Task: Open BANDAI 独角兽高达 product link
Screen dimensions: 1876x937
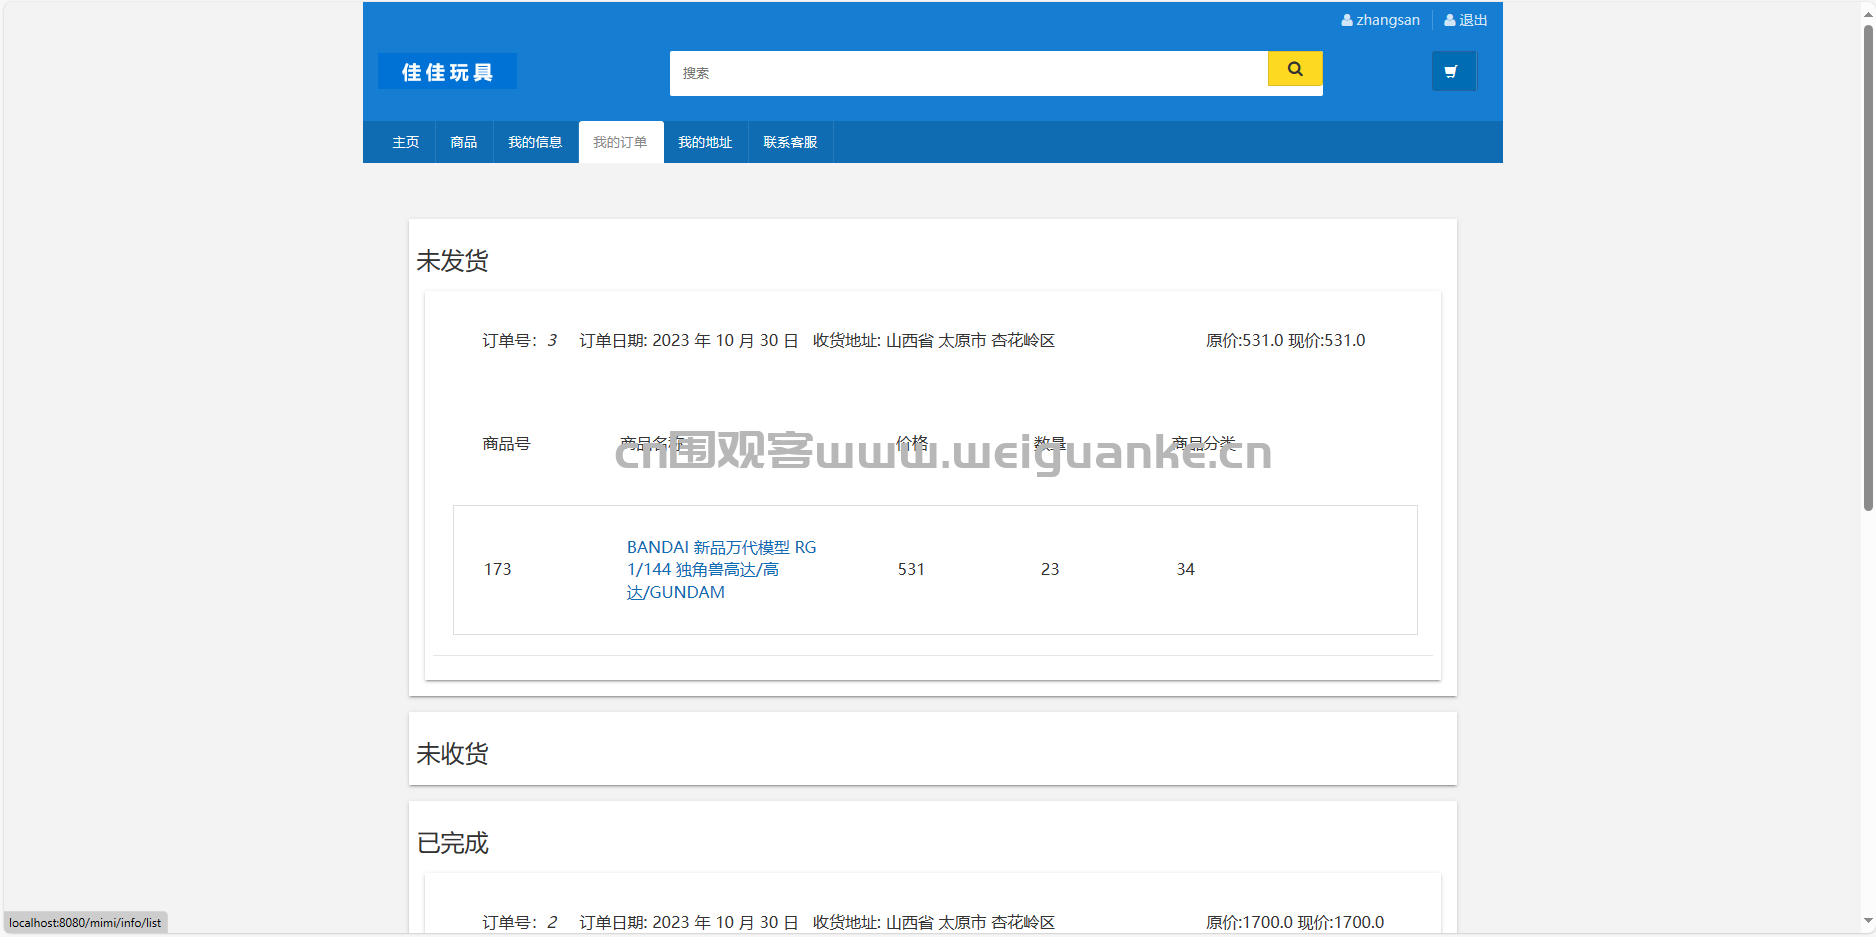Action: pos(722,570)
